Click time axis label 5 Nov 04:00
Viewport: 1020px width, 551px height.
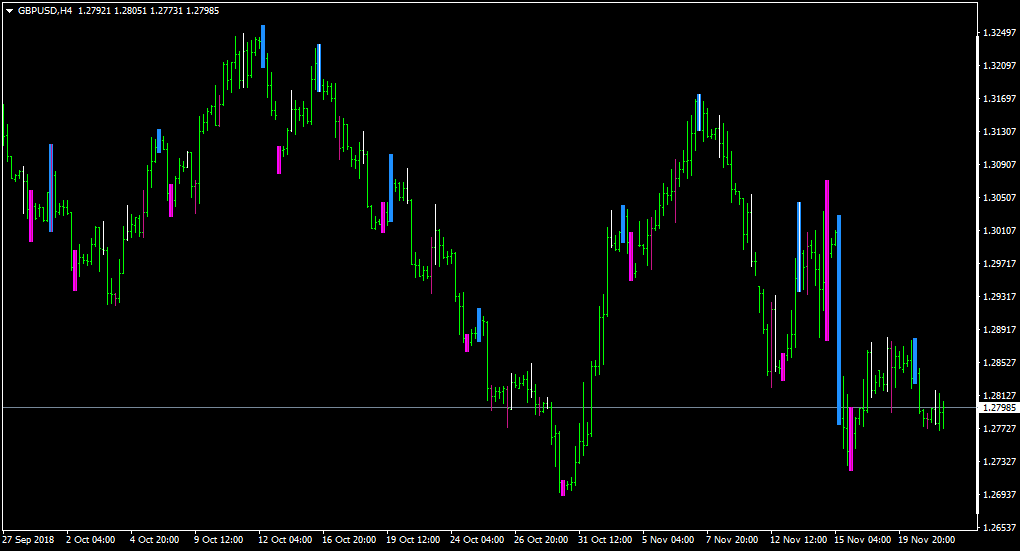point(668,540)
